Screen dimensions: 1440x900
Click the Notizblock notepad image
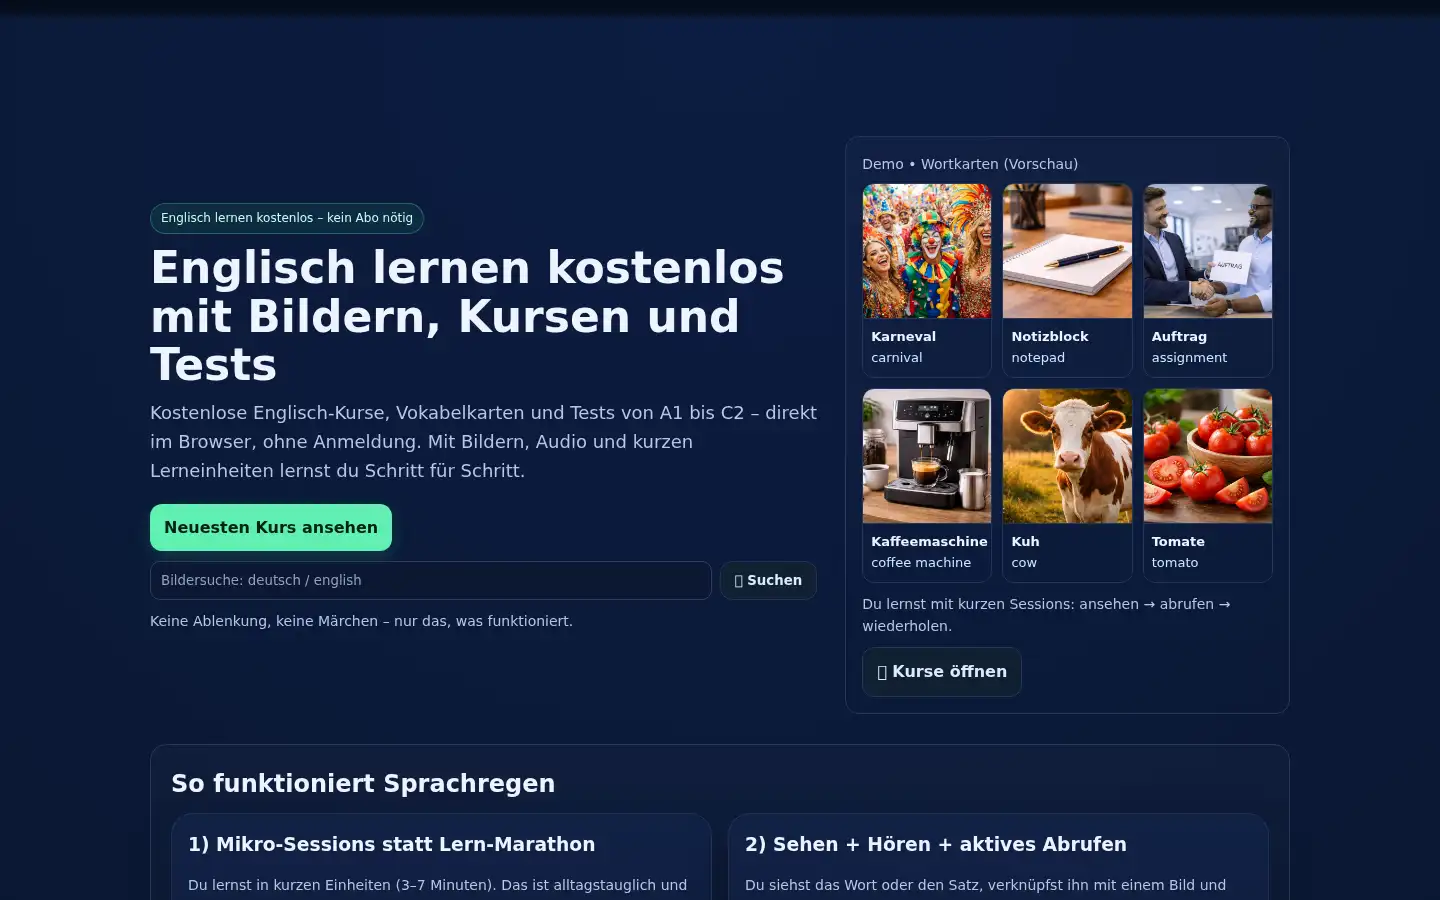[1067, 251]
